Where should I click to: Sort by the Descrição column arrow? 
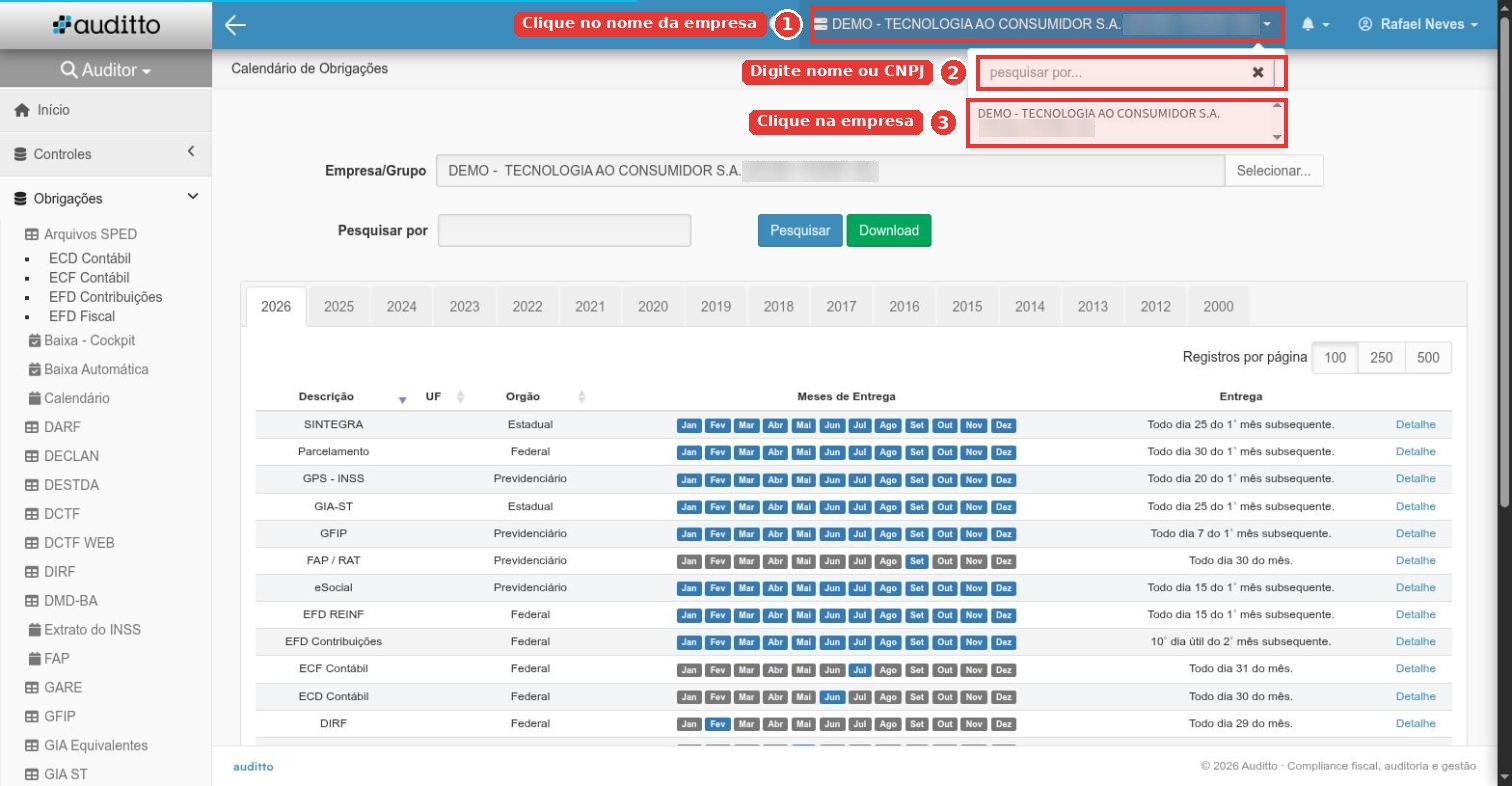(x=402, y=398)
